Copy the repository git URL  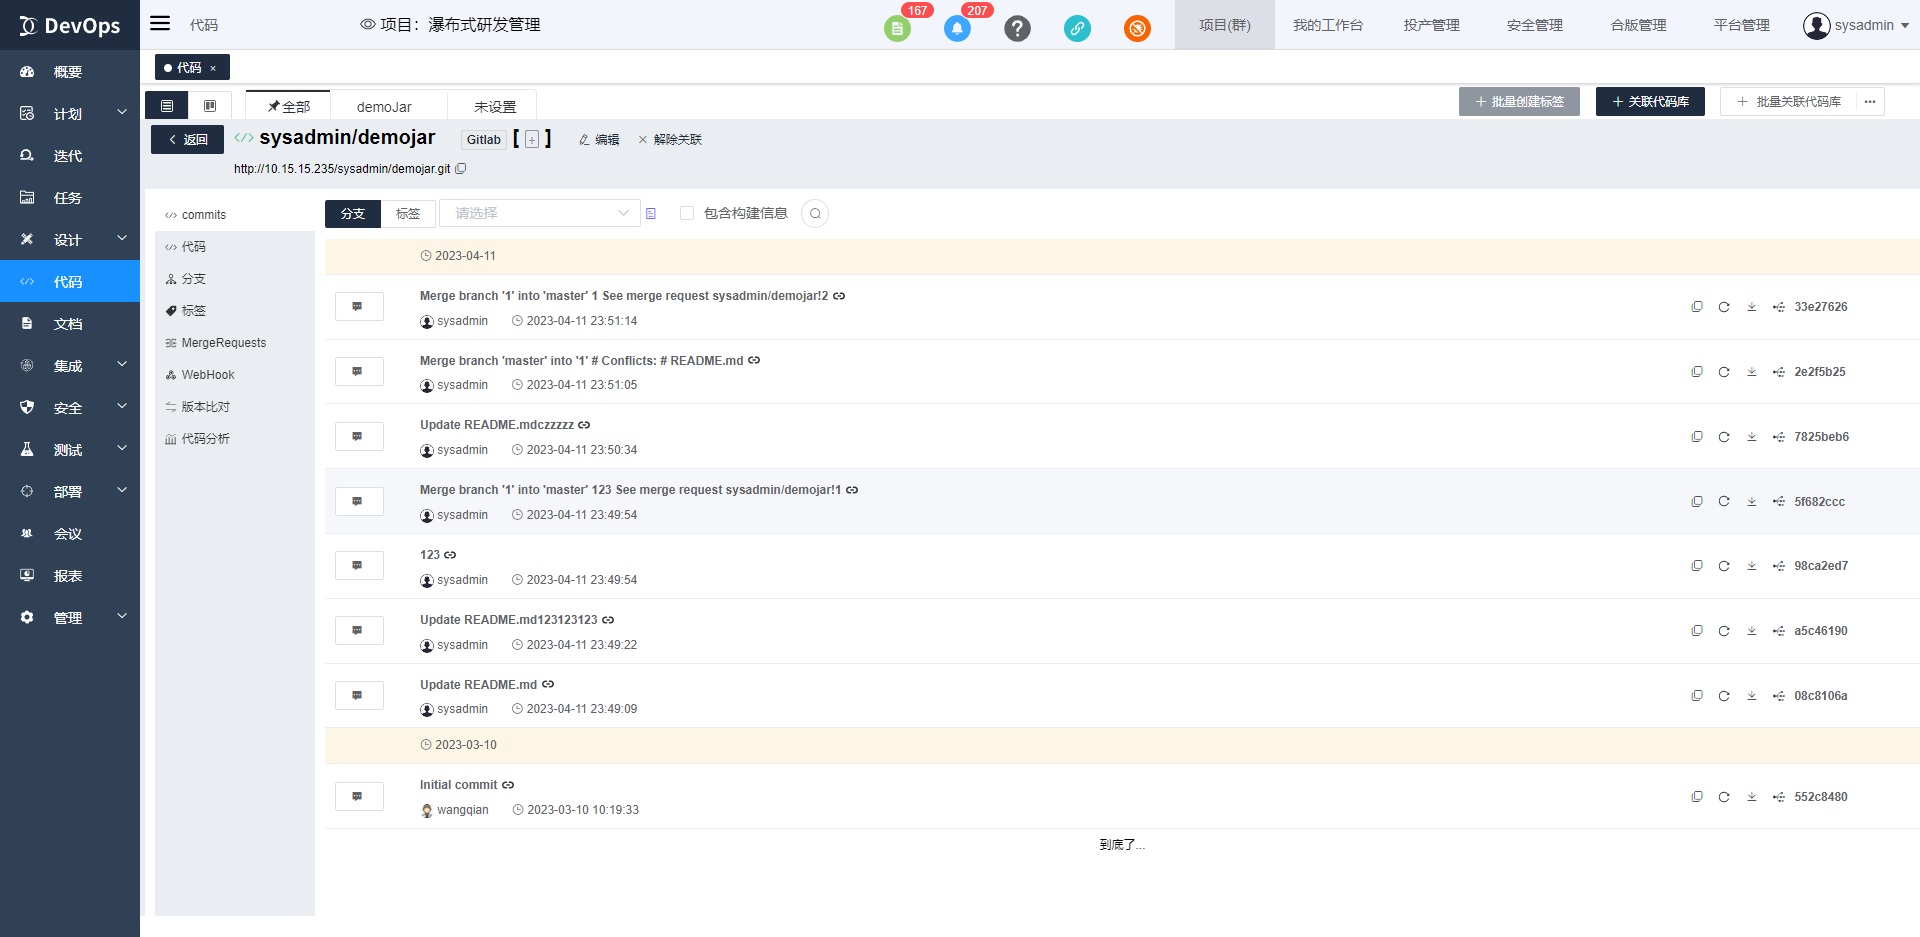coord(461,169)
